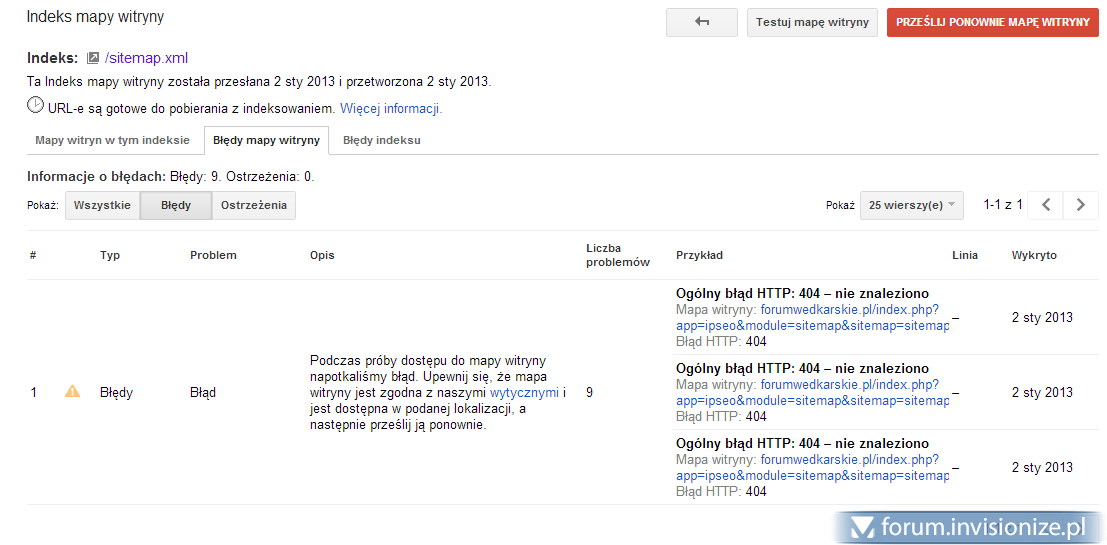Filter list by Ostrzeżenia toggle button
Image resolution: width=1107 pixels, height=545 pixels.
pyautogui.click(x=253, y=205)
